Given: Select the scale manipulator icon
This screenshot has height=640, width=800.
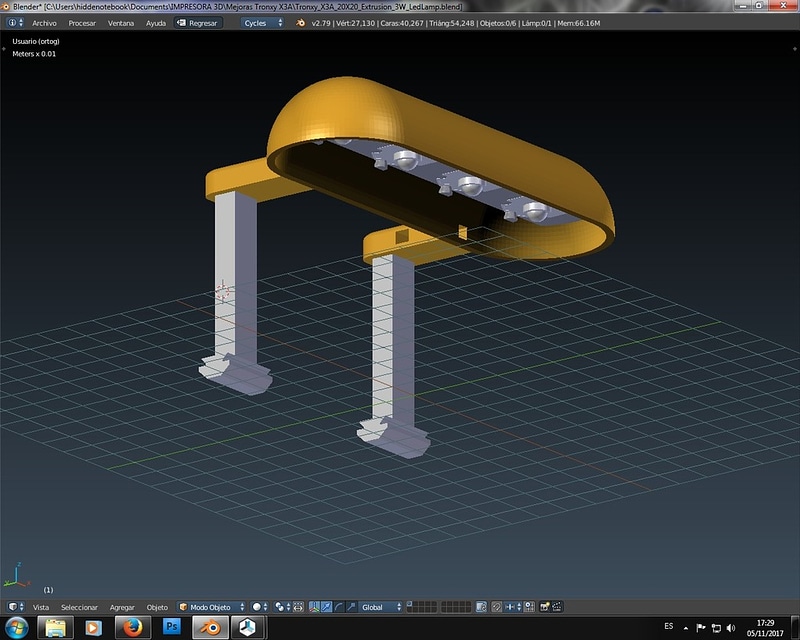Looking at the screenshot, I should [x=351, y=607].
